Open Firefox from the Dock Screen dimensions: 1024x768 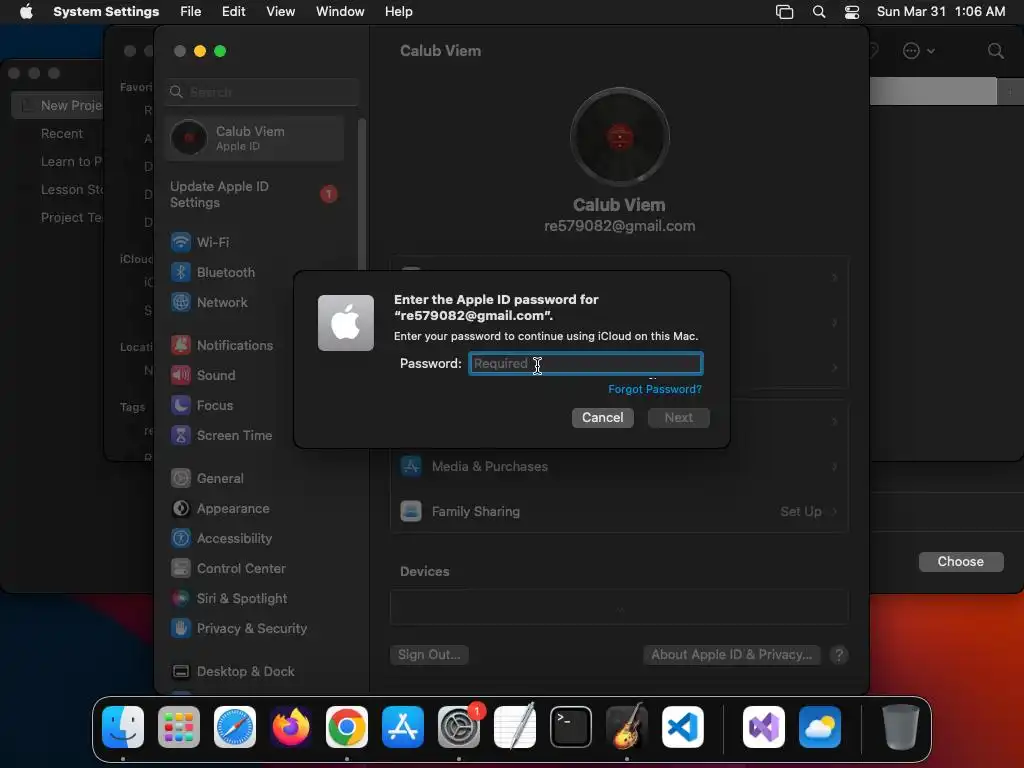coord(291,727)
